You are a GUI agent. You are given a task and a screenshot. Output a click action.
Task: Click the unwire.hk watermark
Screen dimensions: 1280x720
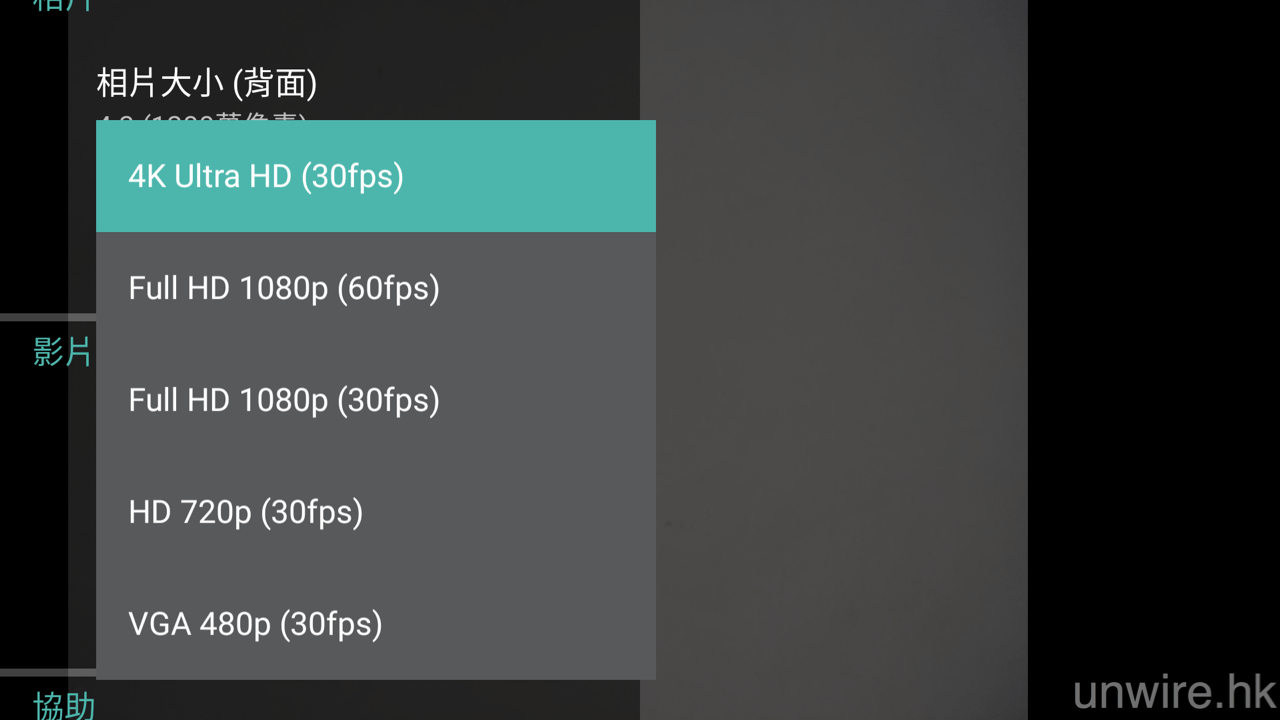(x=1174, y=692)
